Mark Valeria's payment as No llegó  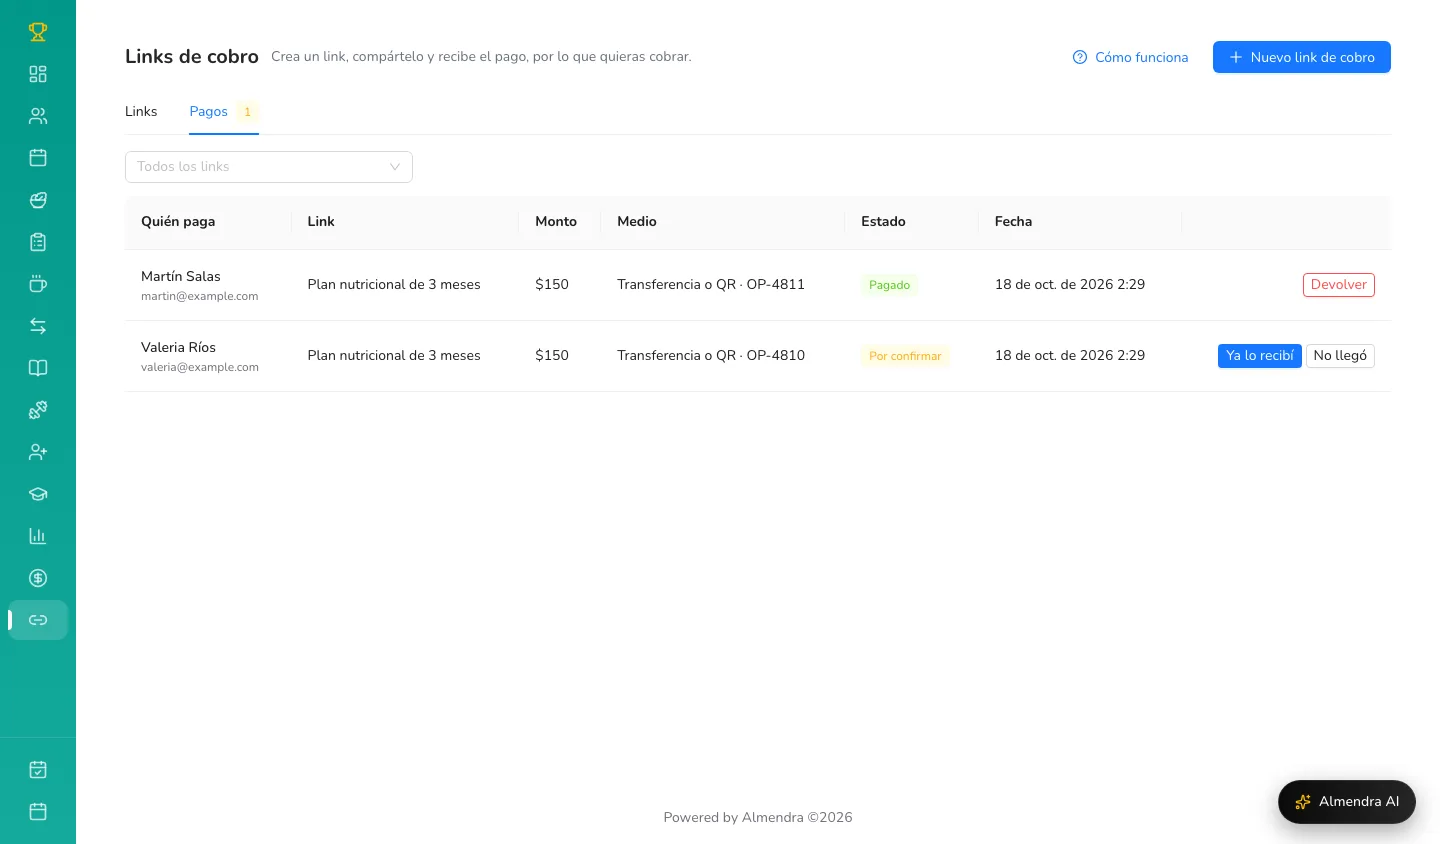tap(1340, 356)
